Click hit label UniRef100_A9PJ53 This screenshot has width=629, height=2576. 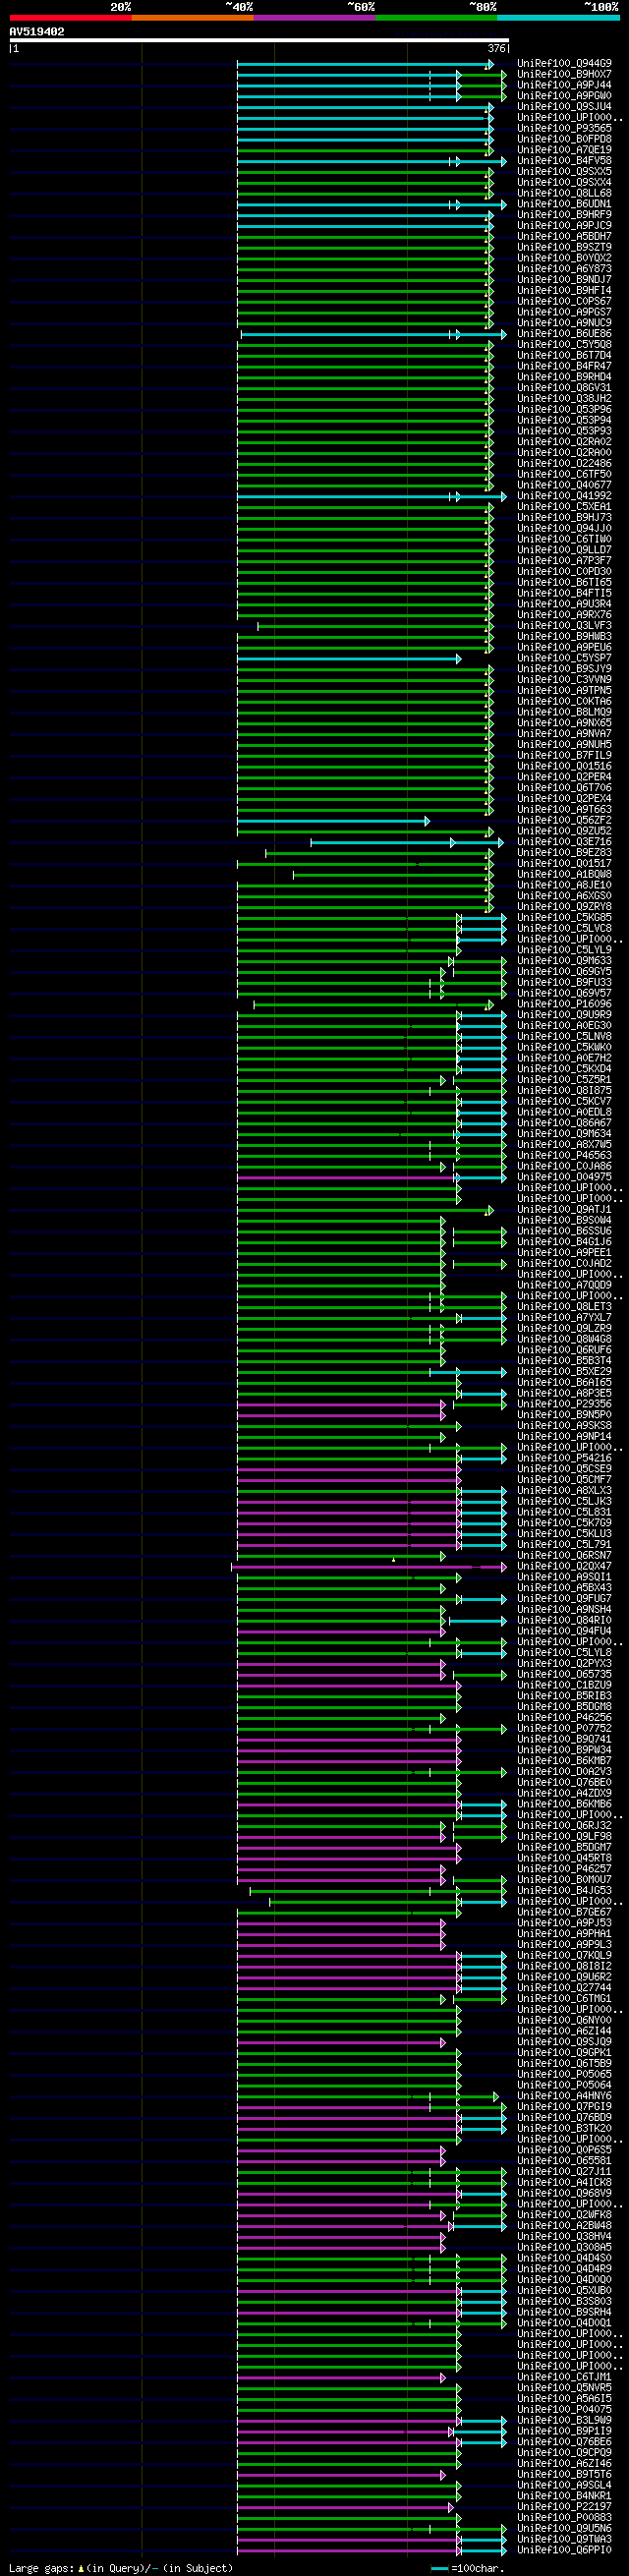[564, 1923]
